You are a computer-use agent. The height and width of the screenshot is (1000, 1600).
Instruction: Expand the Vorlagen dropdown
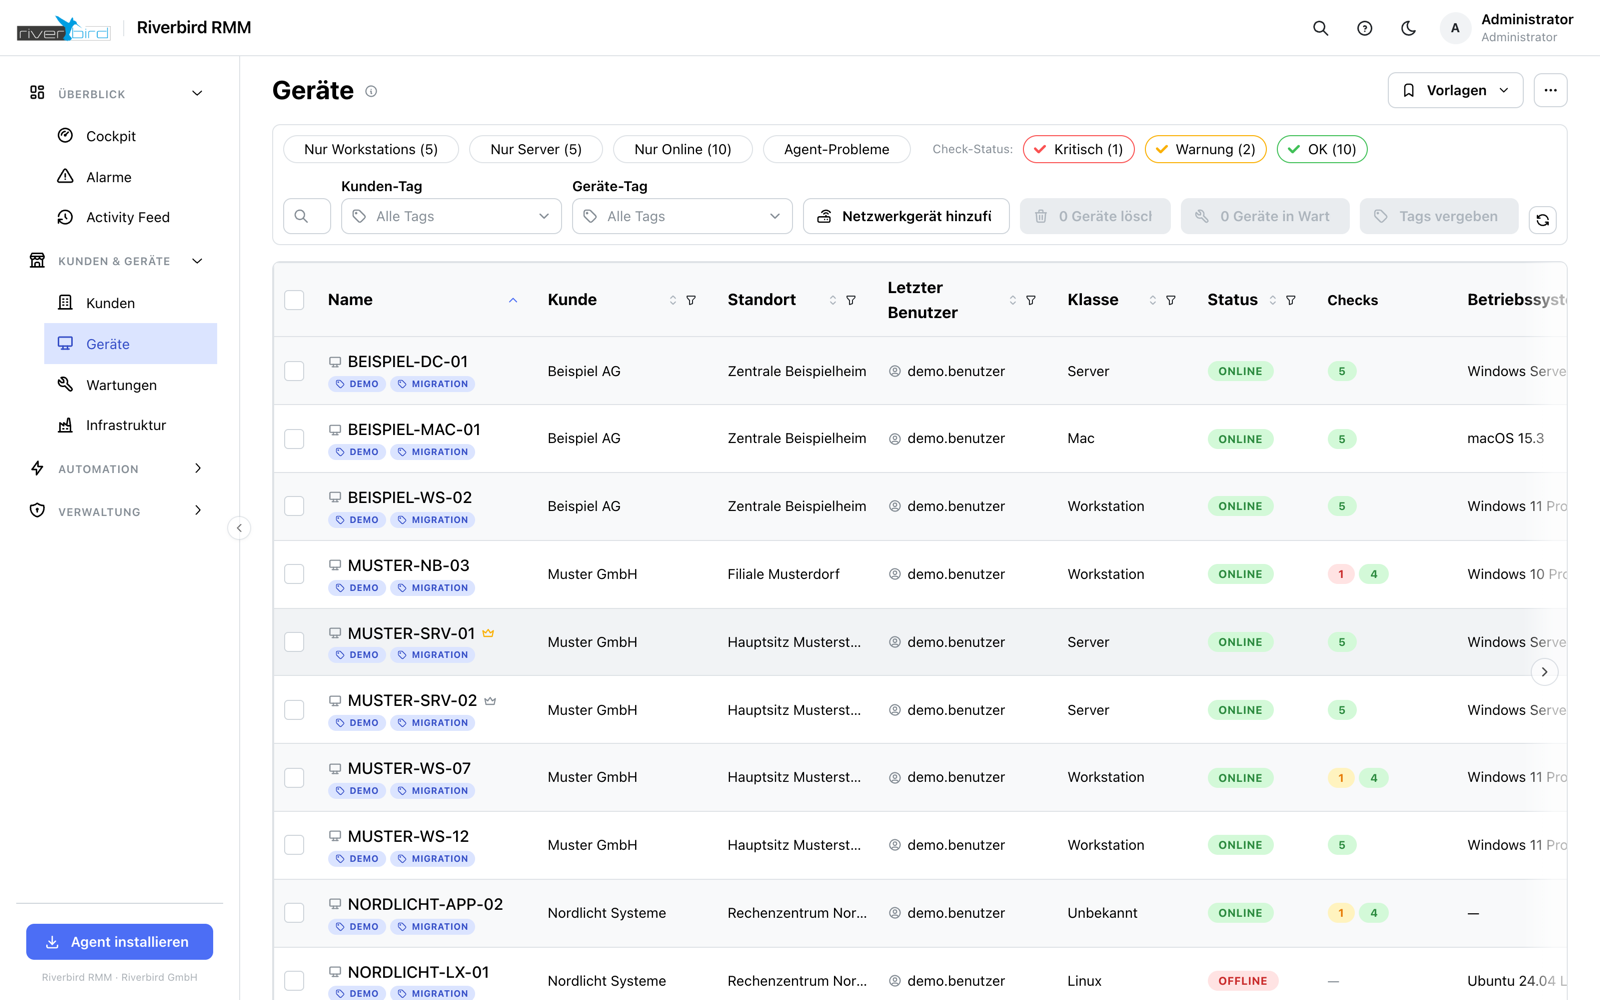point(1455,90)
